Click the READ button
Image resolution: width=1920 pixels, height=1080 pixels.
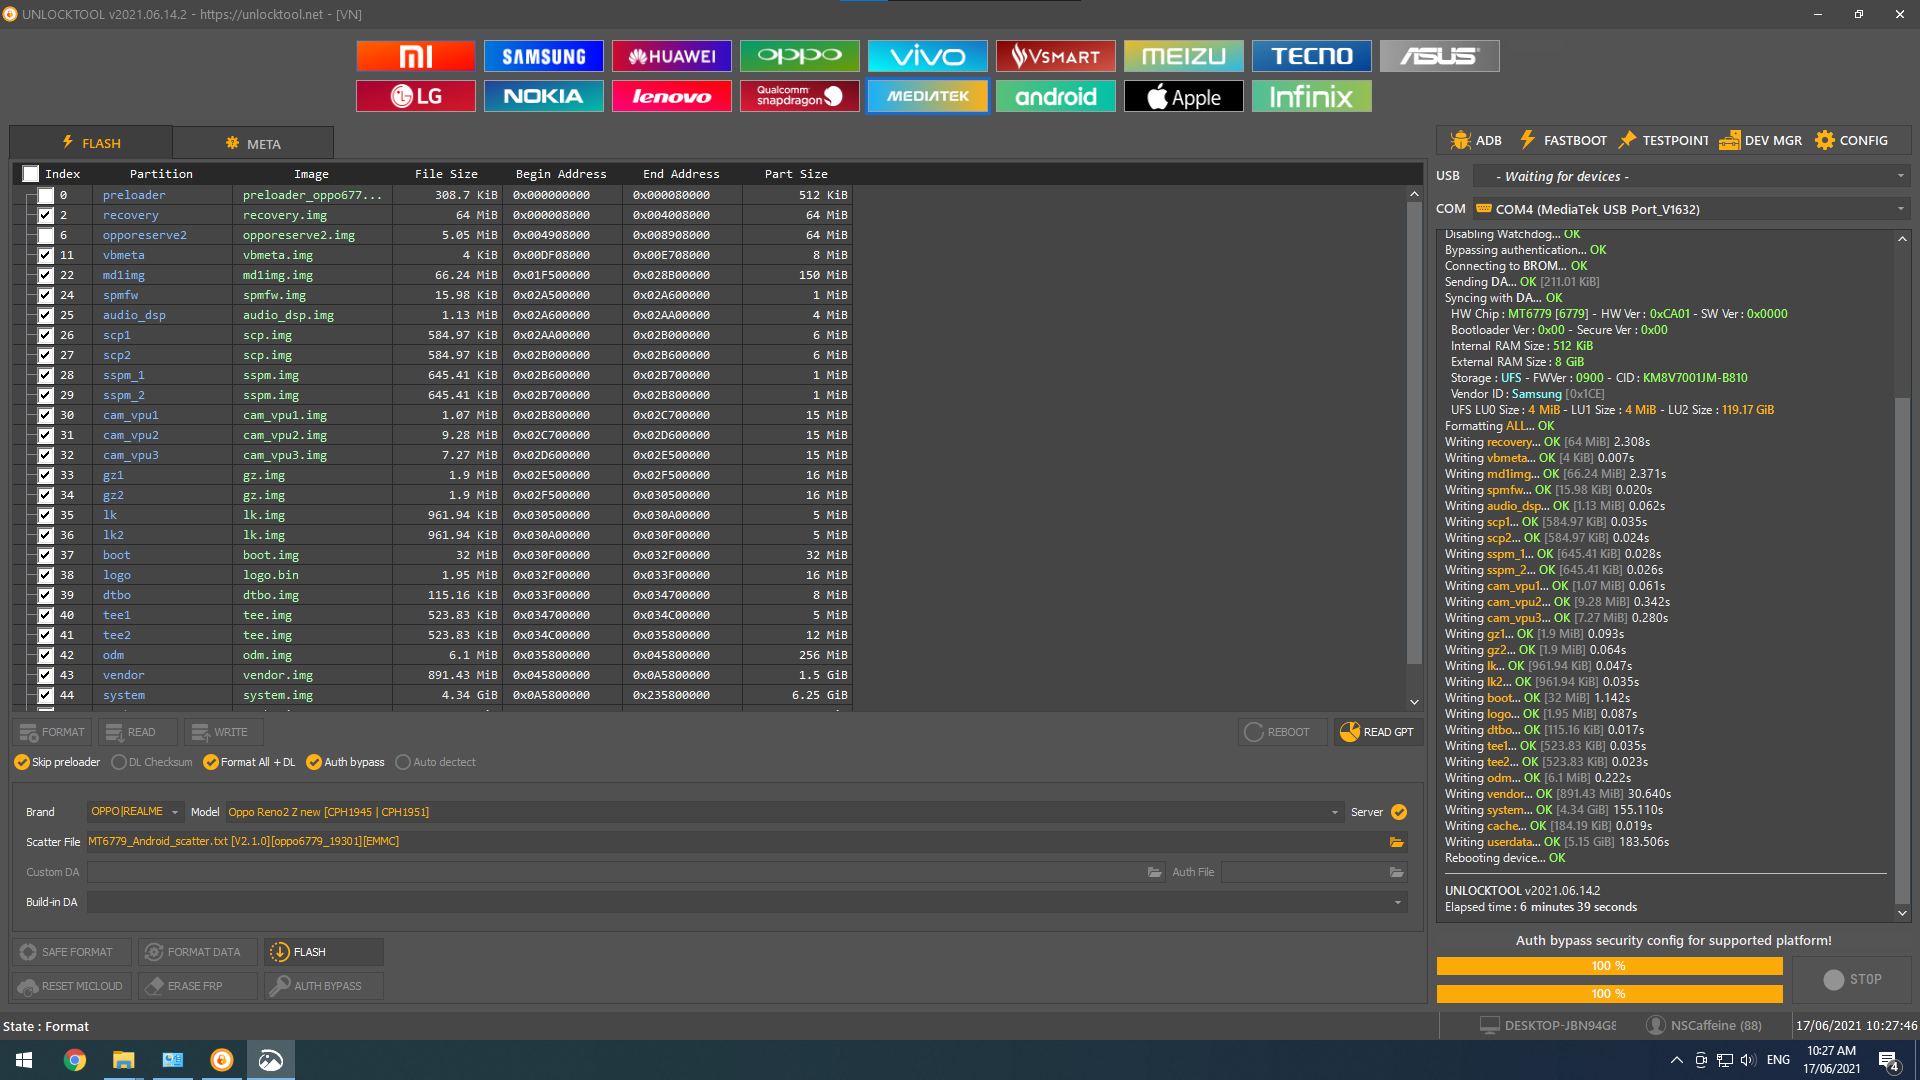tap(139, 732)
